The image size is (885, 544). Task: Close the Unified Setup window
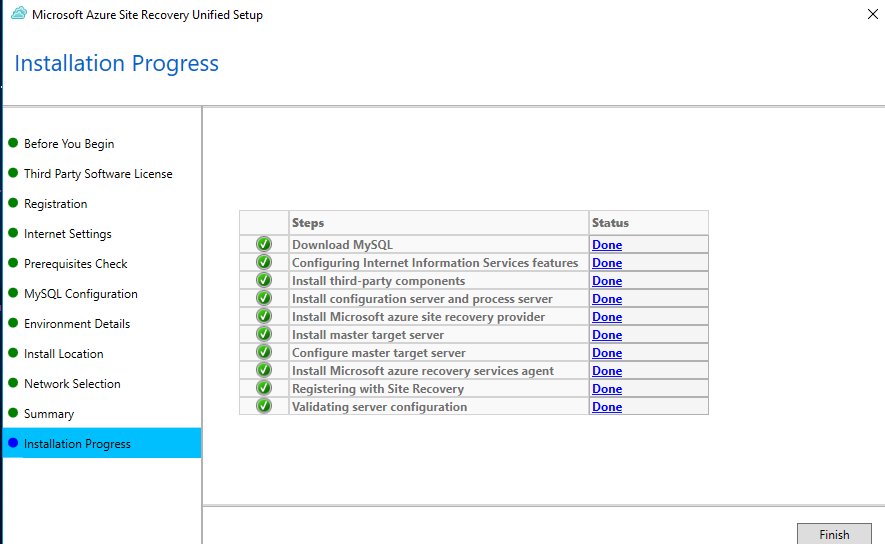point(873,14)
